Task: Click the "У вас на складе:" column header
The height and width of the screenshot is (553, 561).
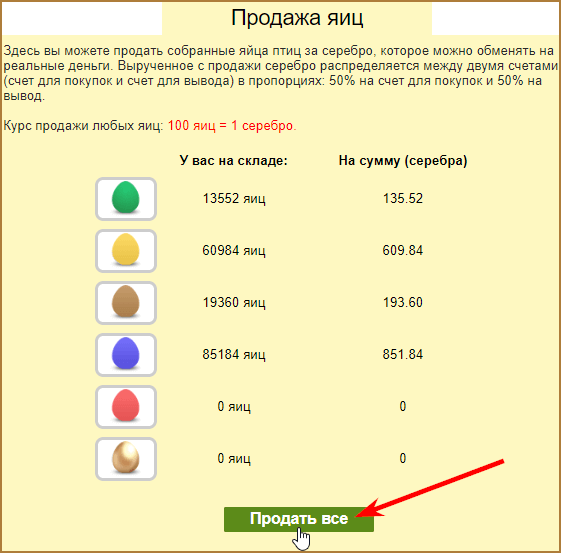Action: click(x=234, y=161)
